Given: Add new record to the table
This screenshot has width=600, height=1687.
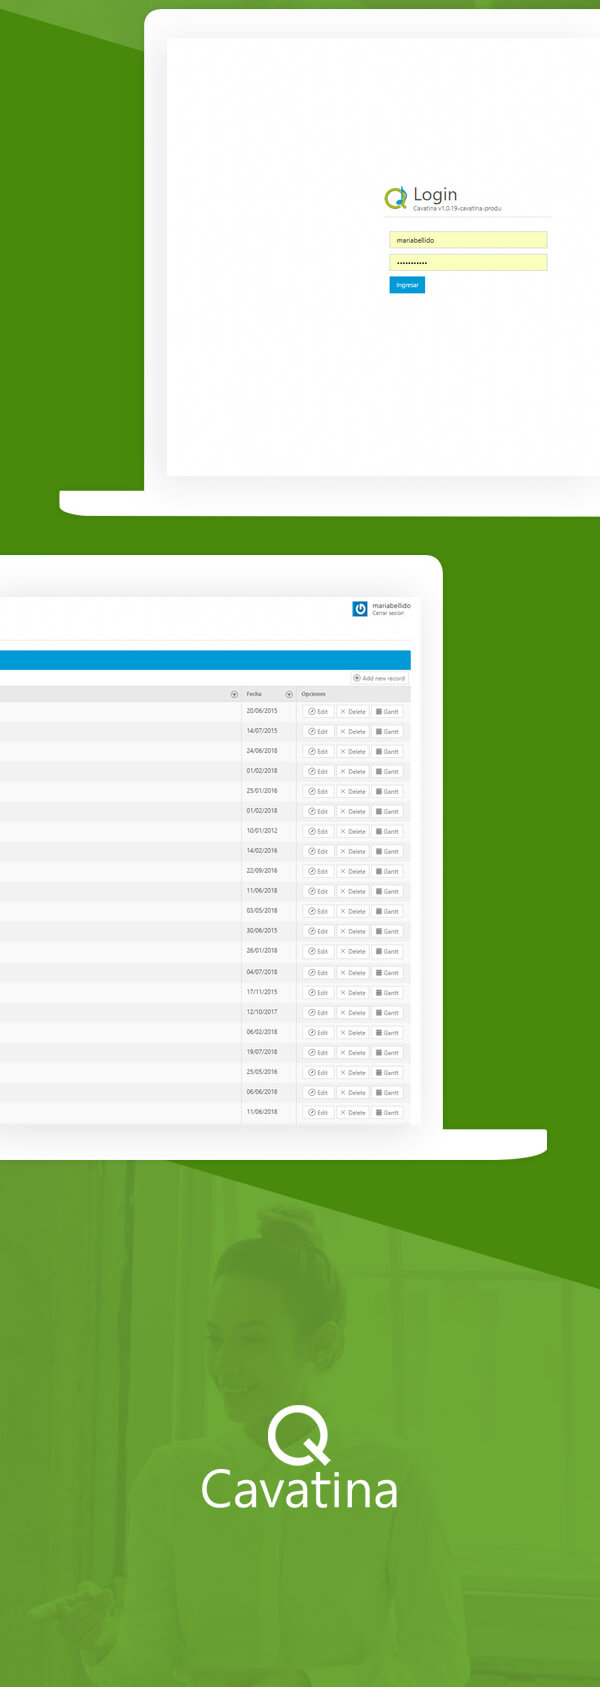Looking at the screenshot, I should [x=379, y=678].
